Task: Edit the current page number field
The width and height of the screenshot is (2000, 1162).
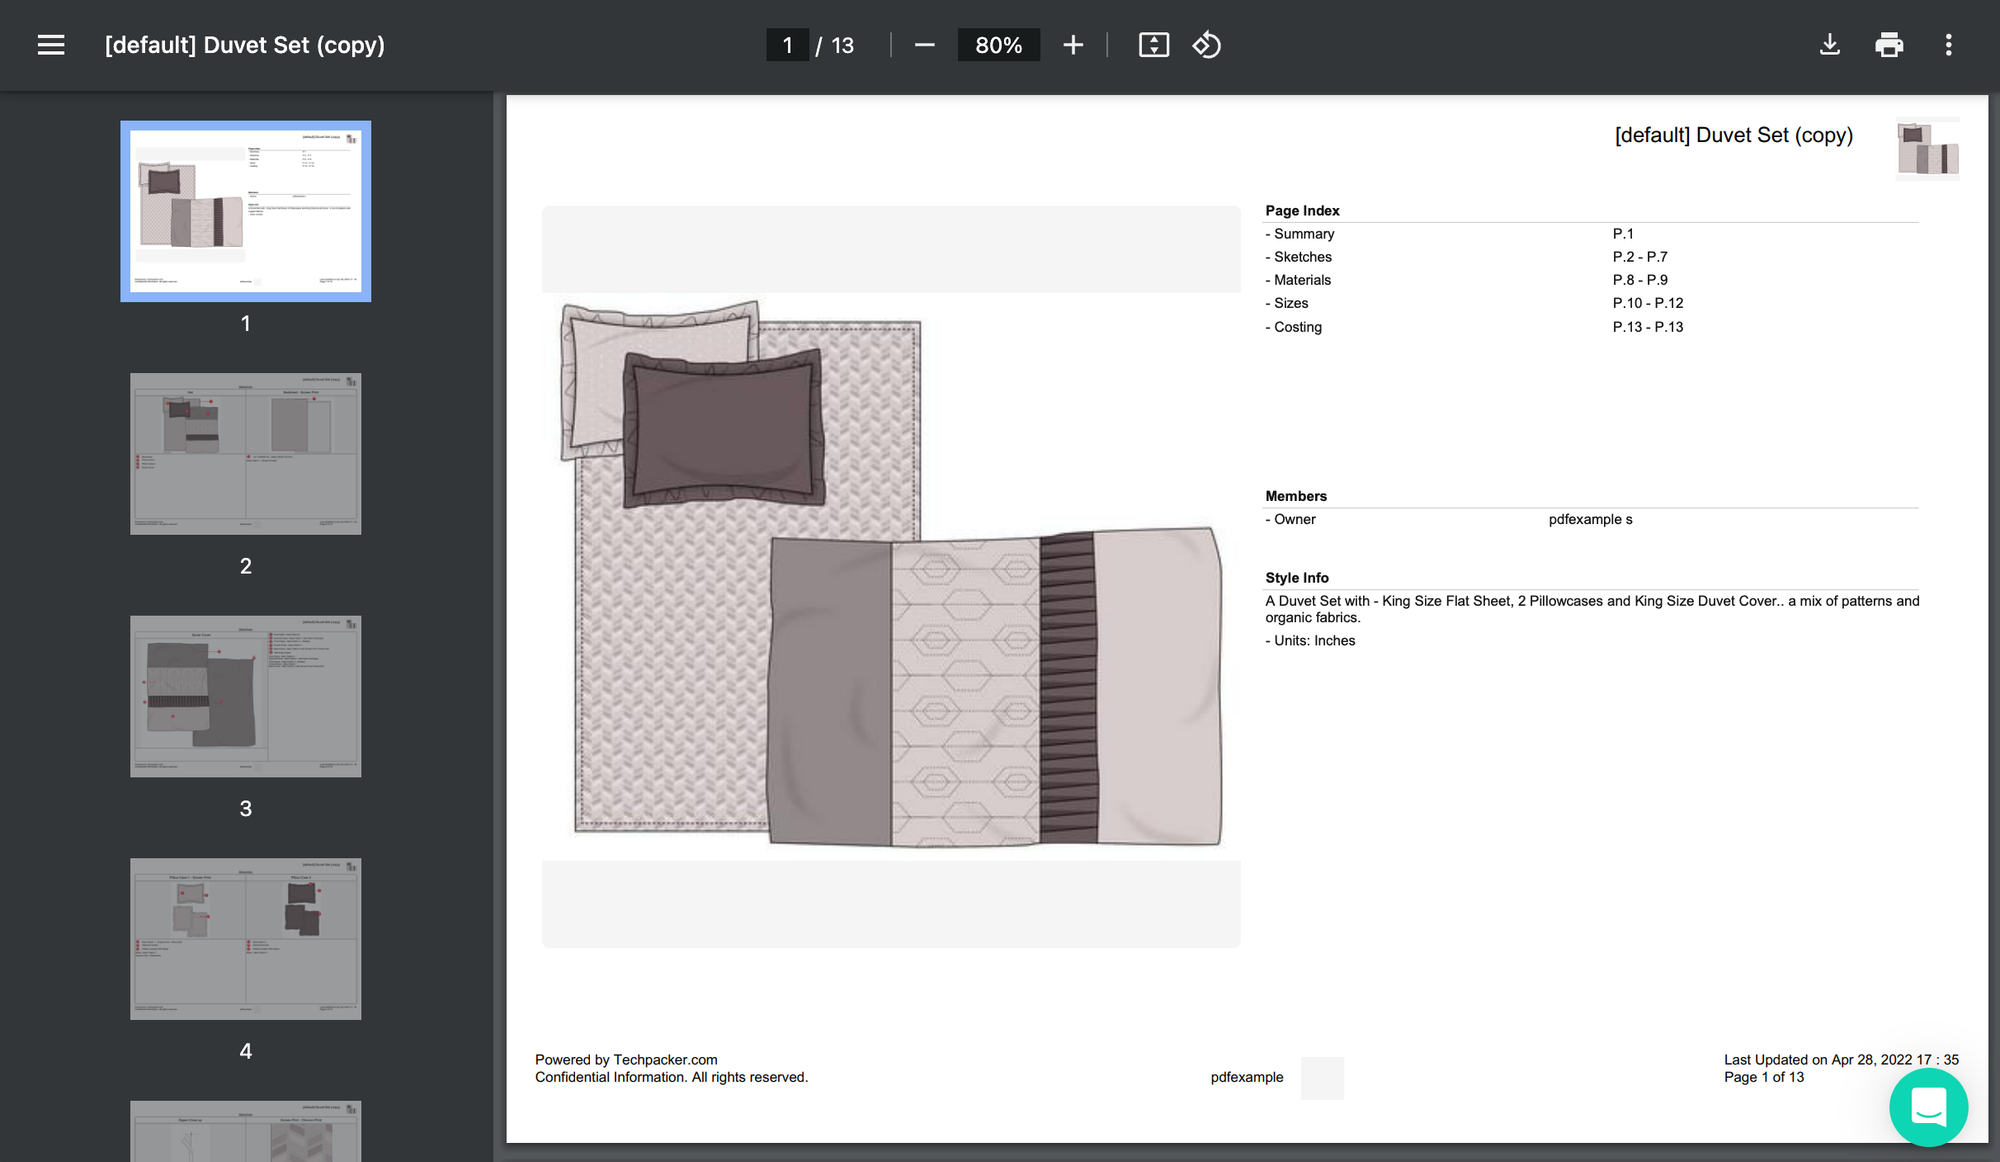Action: click(787, 45)
